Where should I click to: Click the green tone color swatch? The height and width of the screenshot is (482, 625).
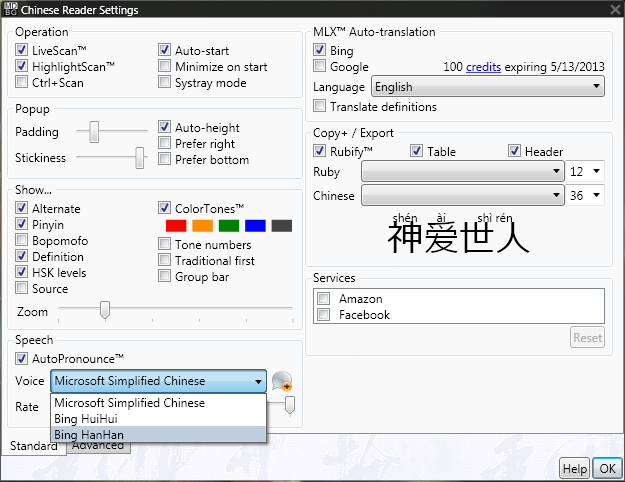pos(229,226)
